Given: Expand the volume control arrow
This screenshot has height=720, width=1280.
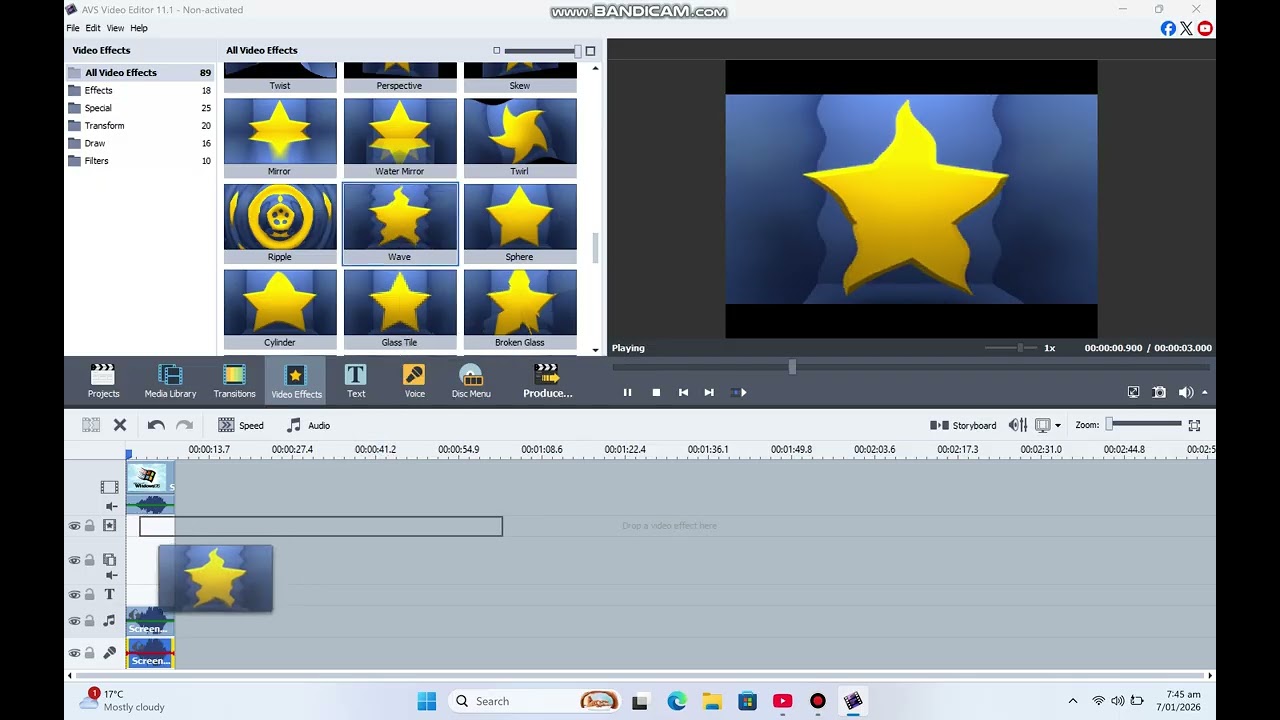Looking at the screenshot, I should click(1204, 392).
